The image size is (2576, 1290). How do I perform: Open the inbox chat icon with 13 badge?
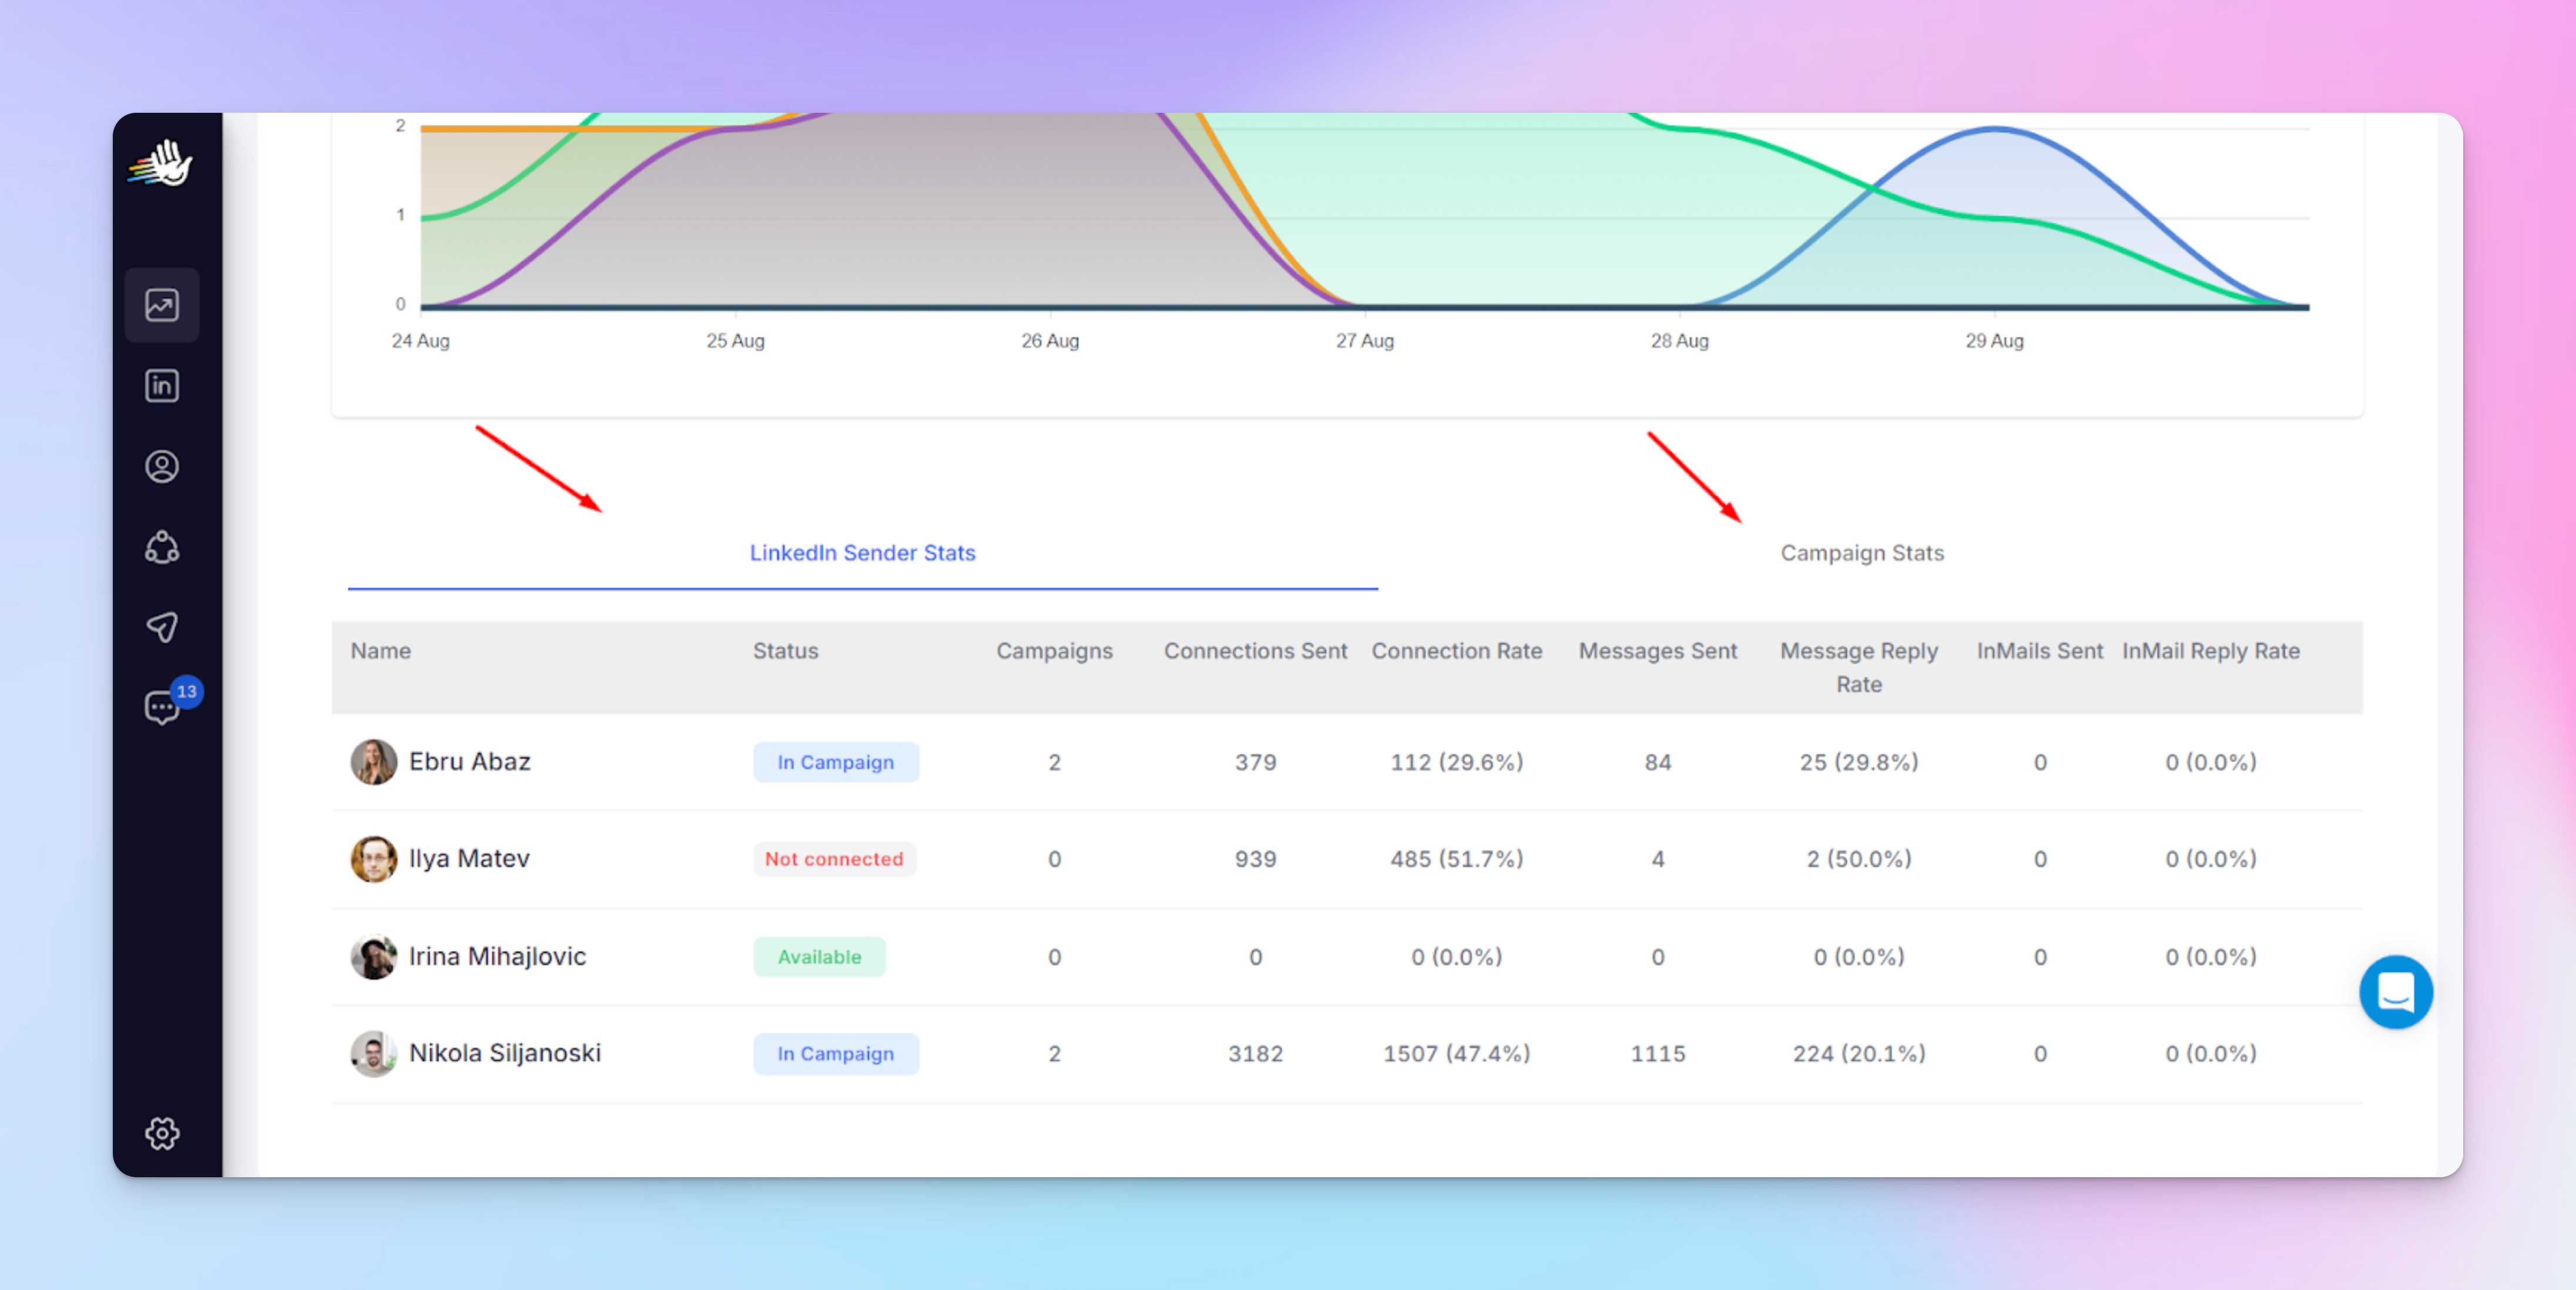tap(162, 707)
